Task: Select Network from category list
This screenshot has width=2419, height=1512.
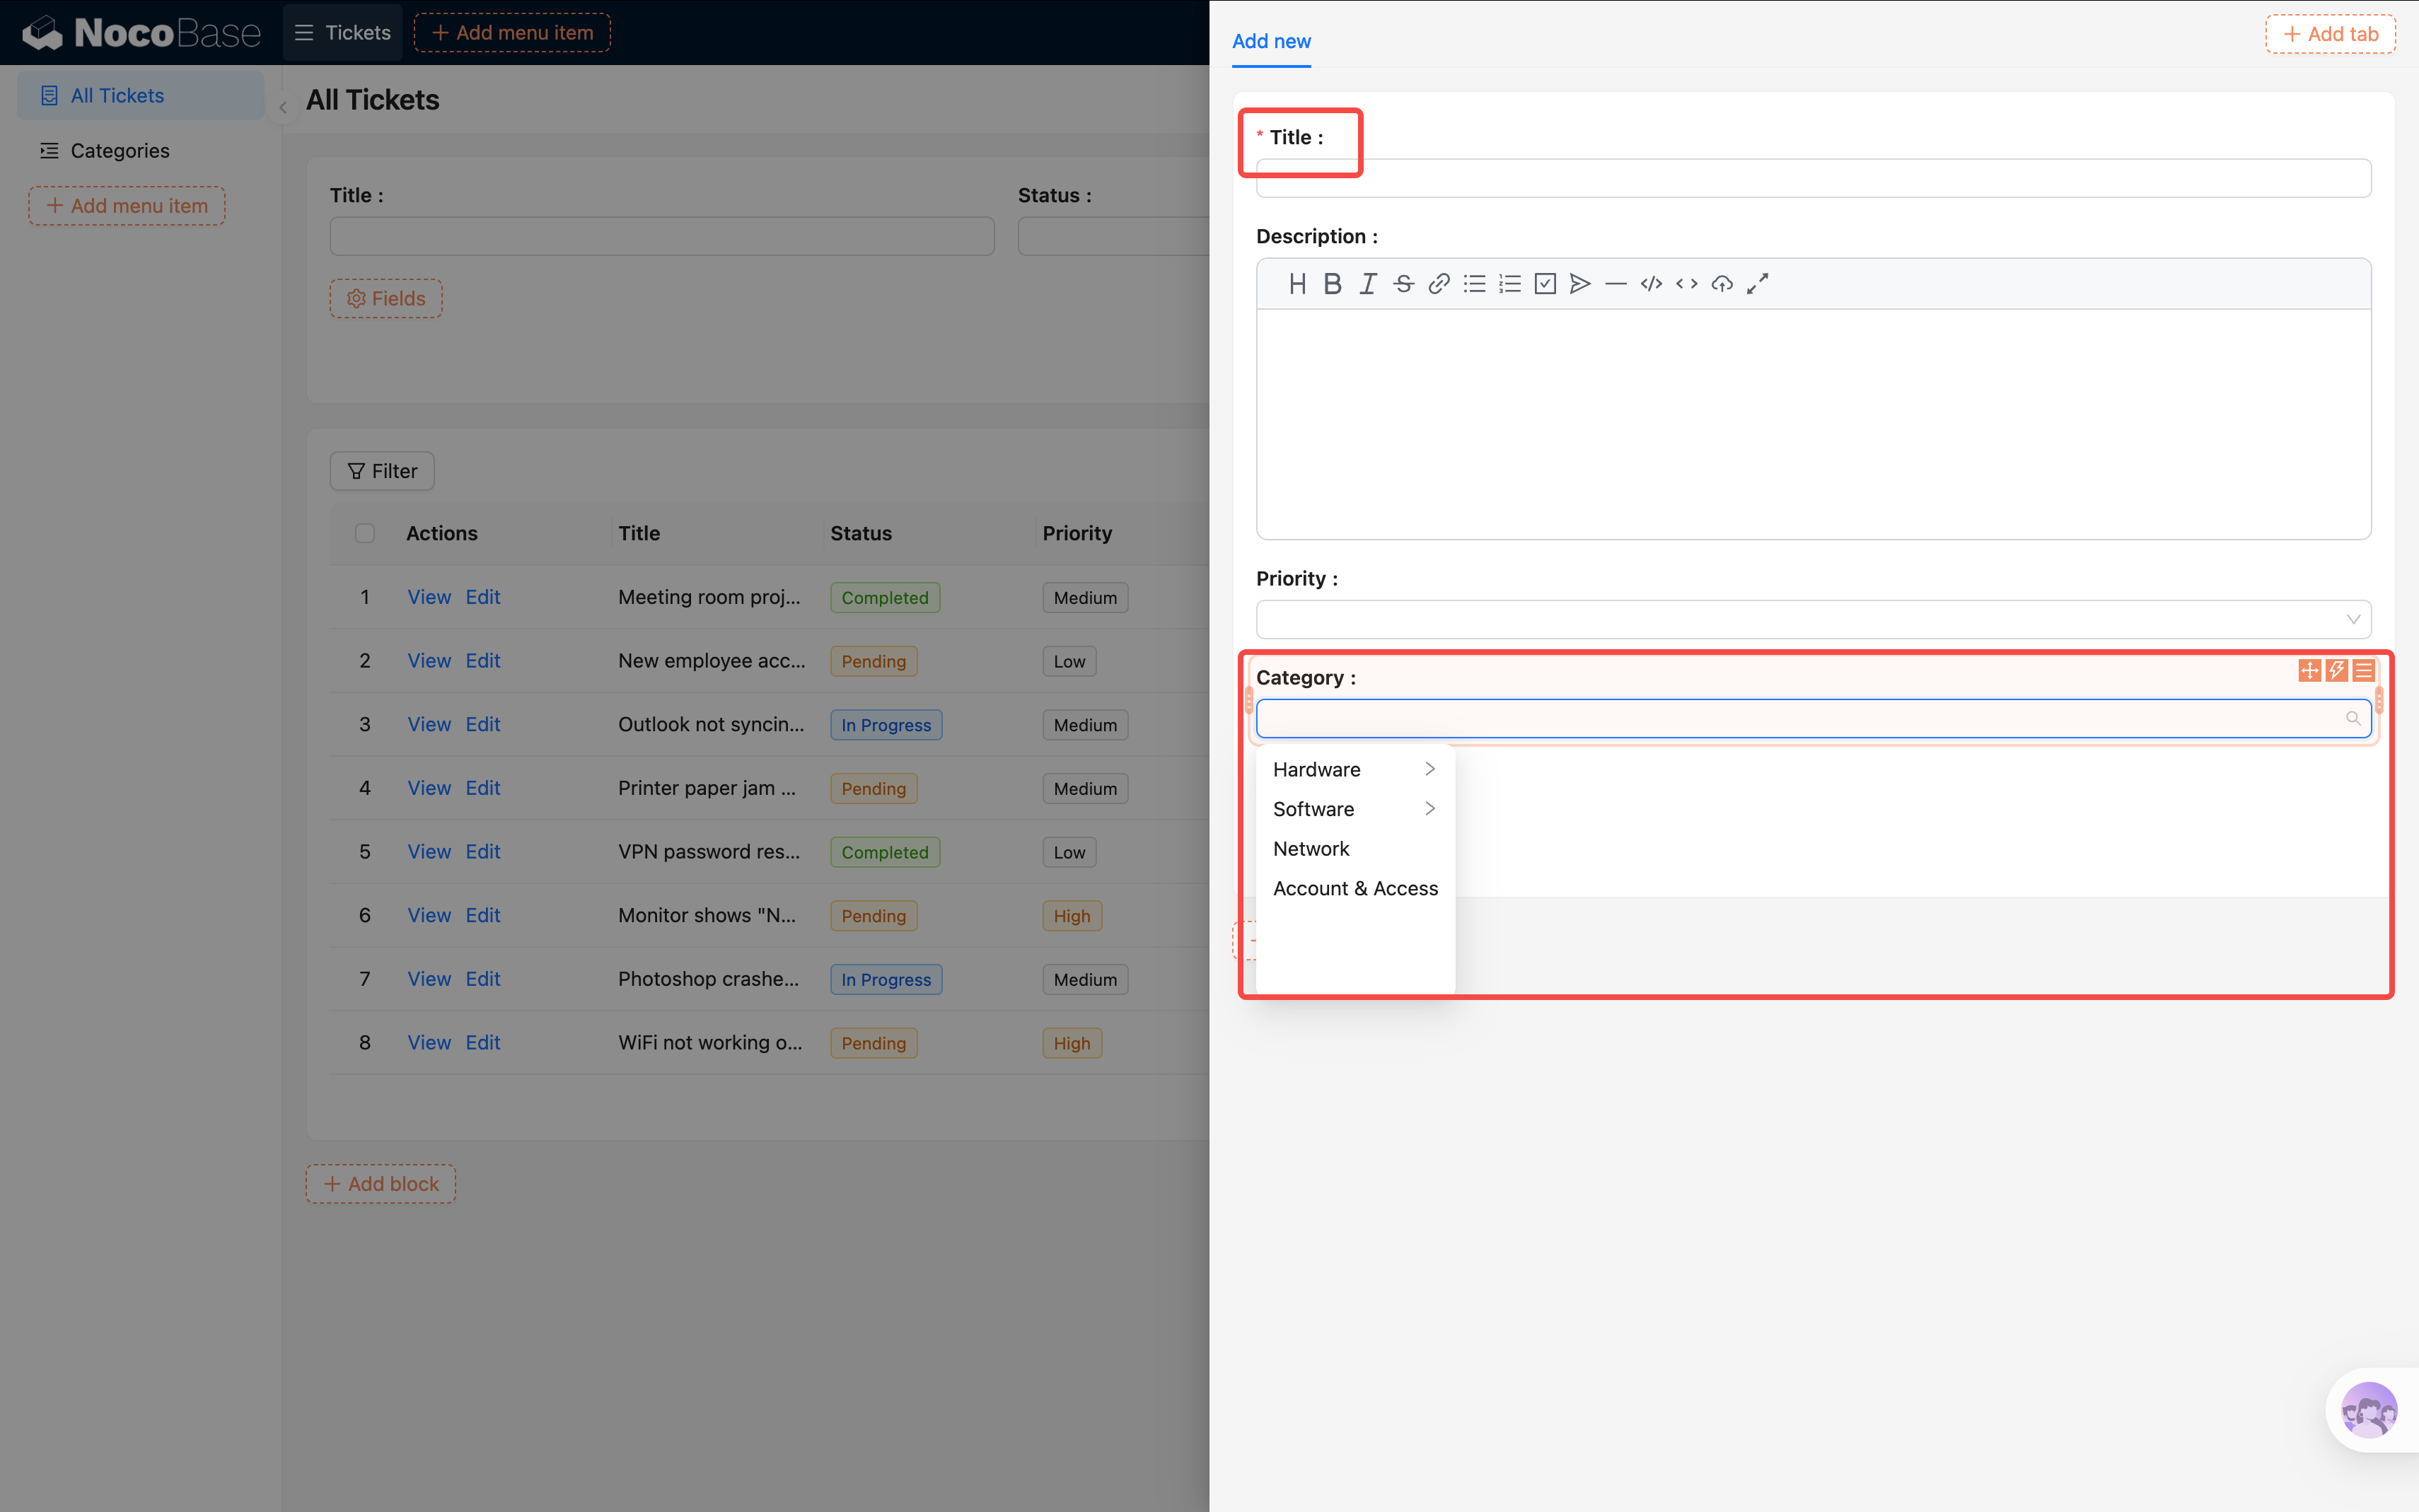Action: click(x=1311, y=849)
